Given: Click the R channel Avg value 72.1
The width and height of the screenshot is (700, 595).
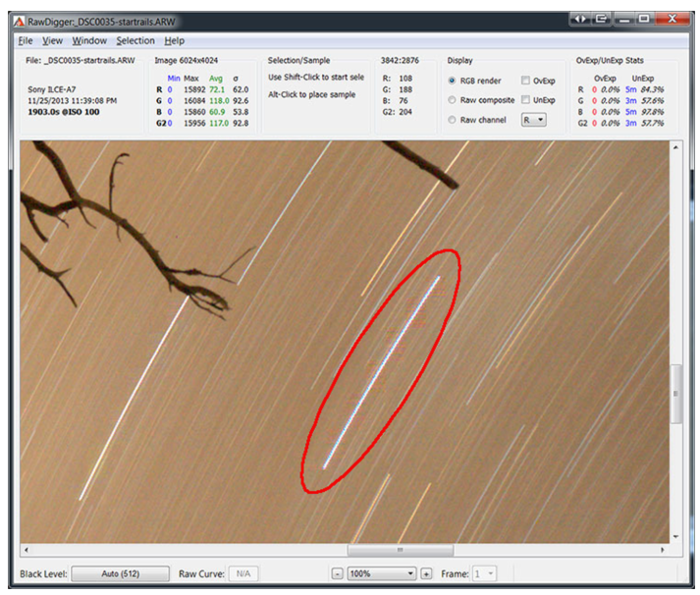Looking at the screenshot, I should coord(217,89).
